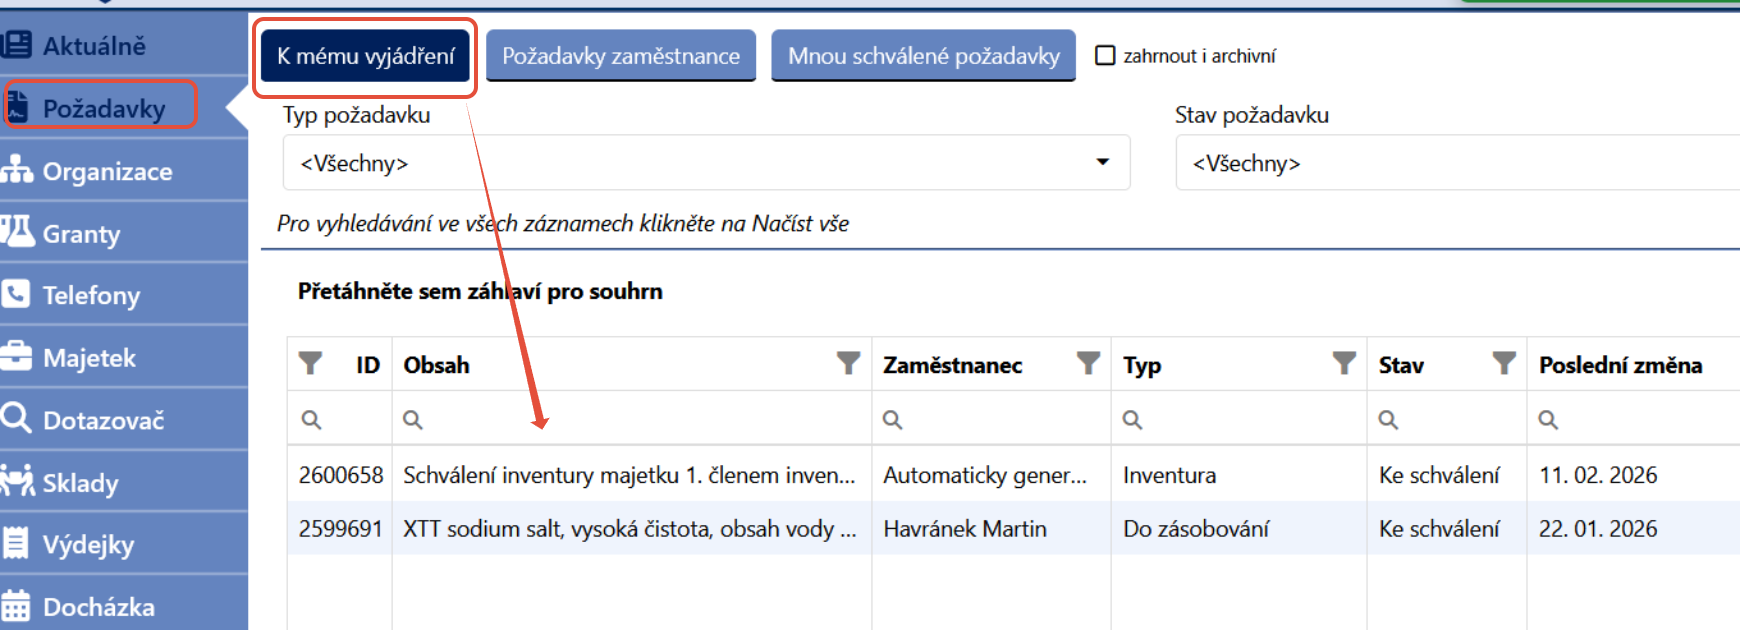Image resolution: width=1740 pixels, height=630 pixels.
Task: Open Výdejky in the sidebar menu
Action: (x=88, y=544)
